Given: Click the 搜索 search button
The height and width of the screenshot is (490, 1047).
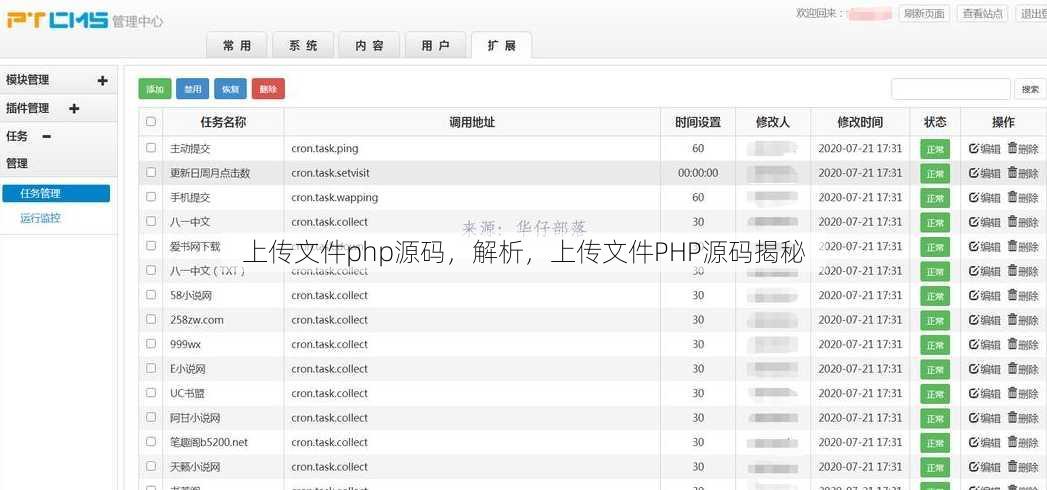Looking at the screenshot, I should (1030, 89).
